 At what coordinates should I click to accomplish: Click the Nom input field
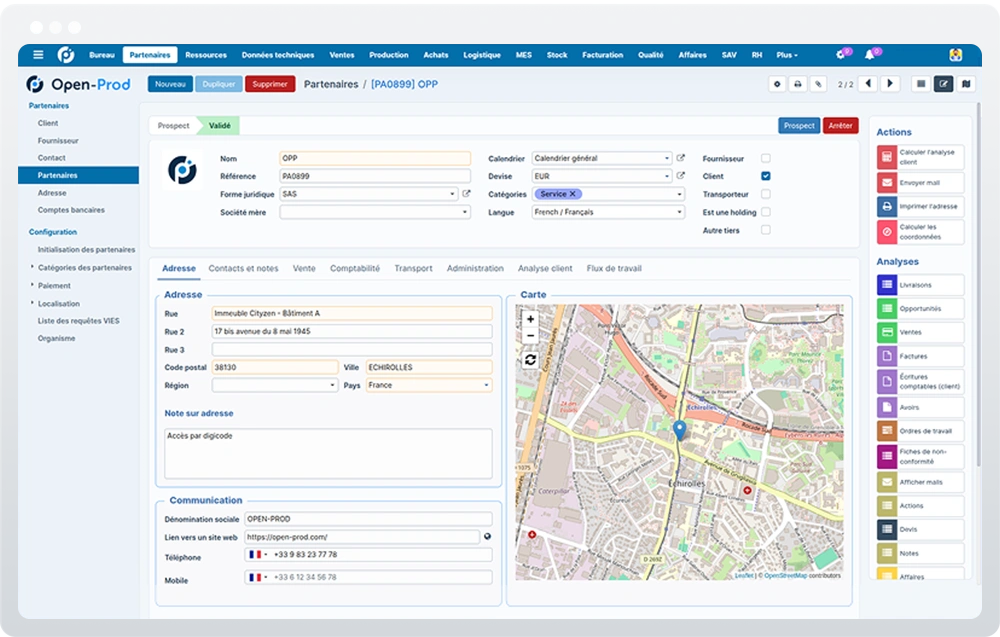[375, 158]
